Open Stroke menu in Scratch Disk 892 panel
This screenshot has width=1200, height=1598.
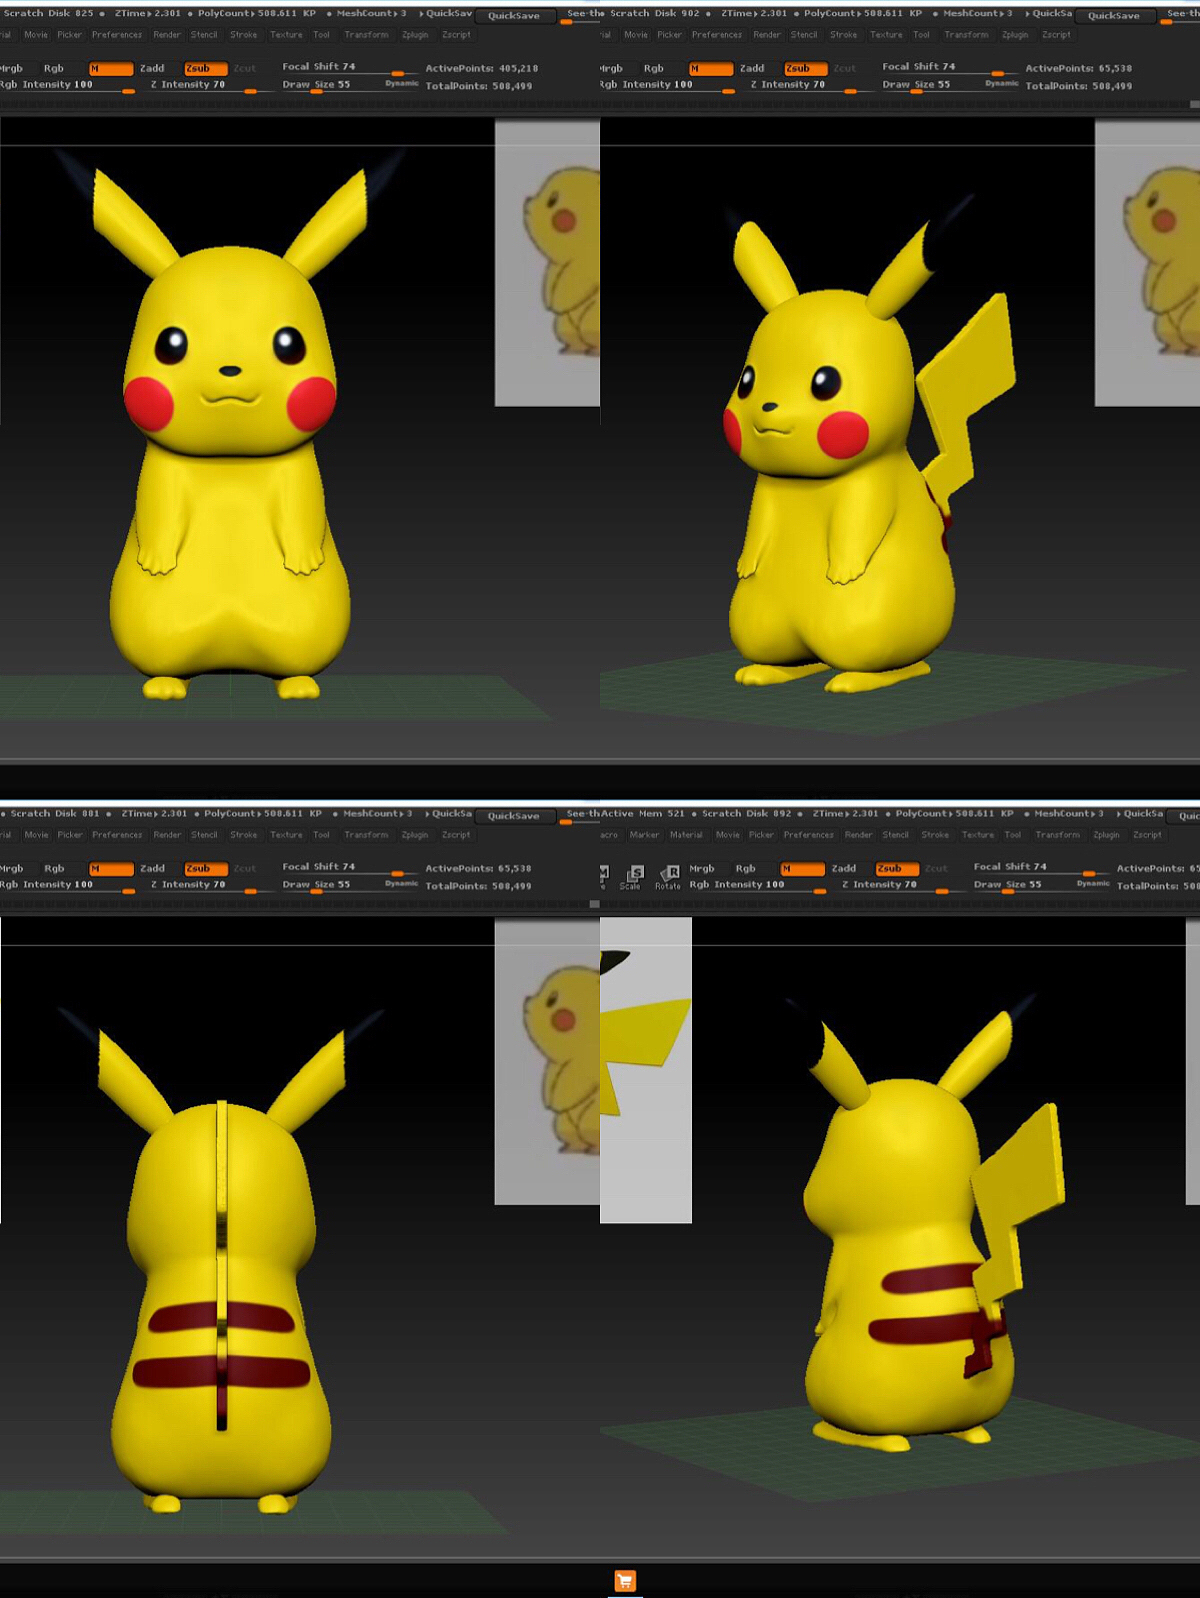click(935, 834)
